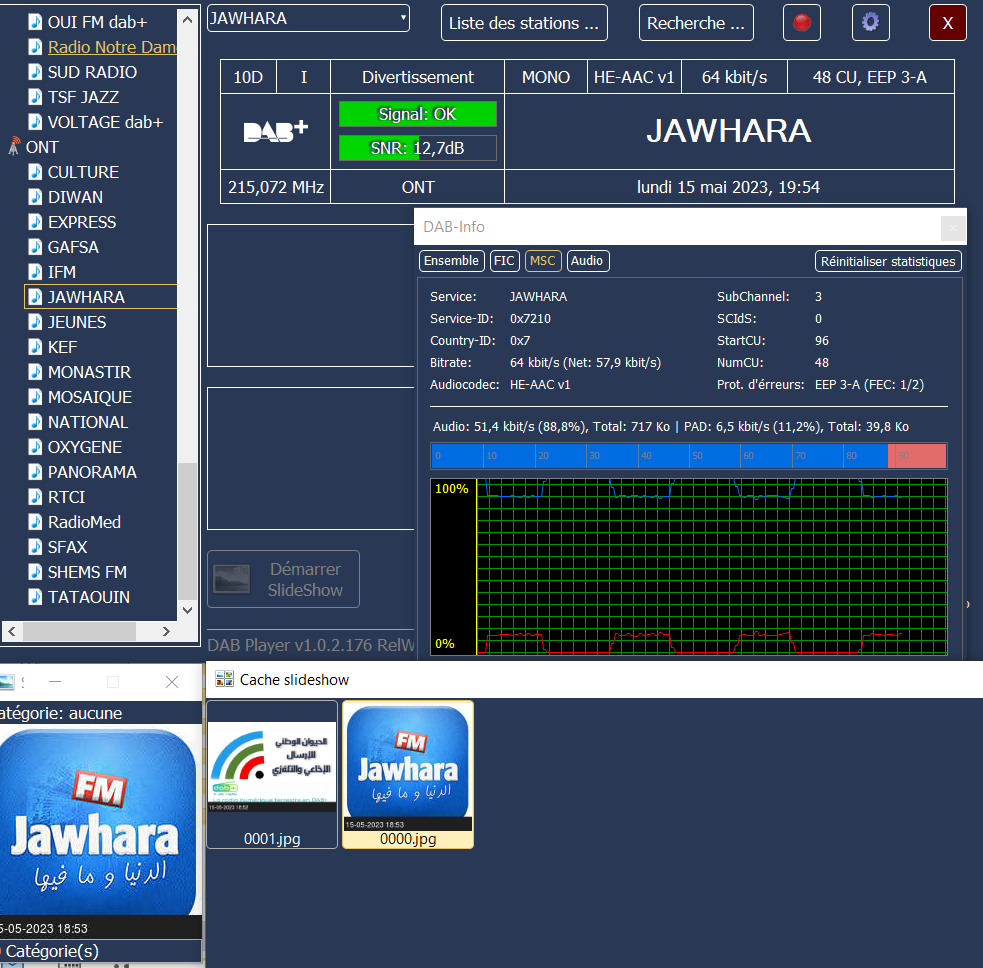Switch to the Ensemble tab in DAB-Info
983x968 pixels.
pos(451,261)
